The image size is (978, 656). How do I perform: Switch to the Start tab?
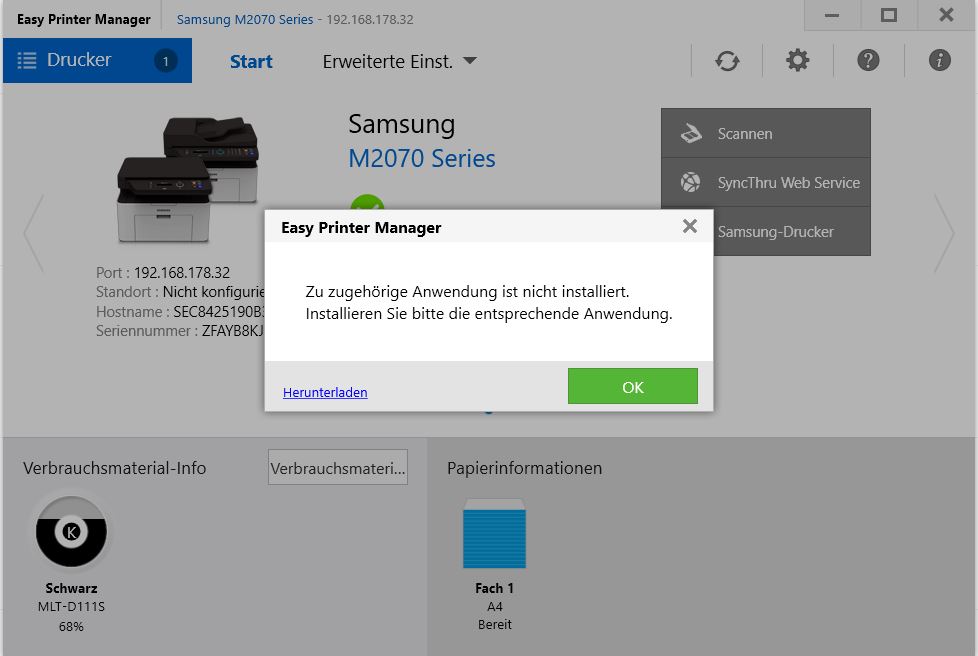click(x=251, y=61)
